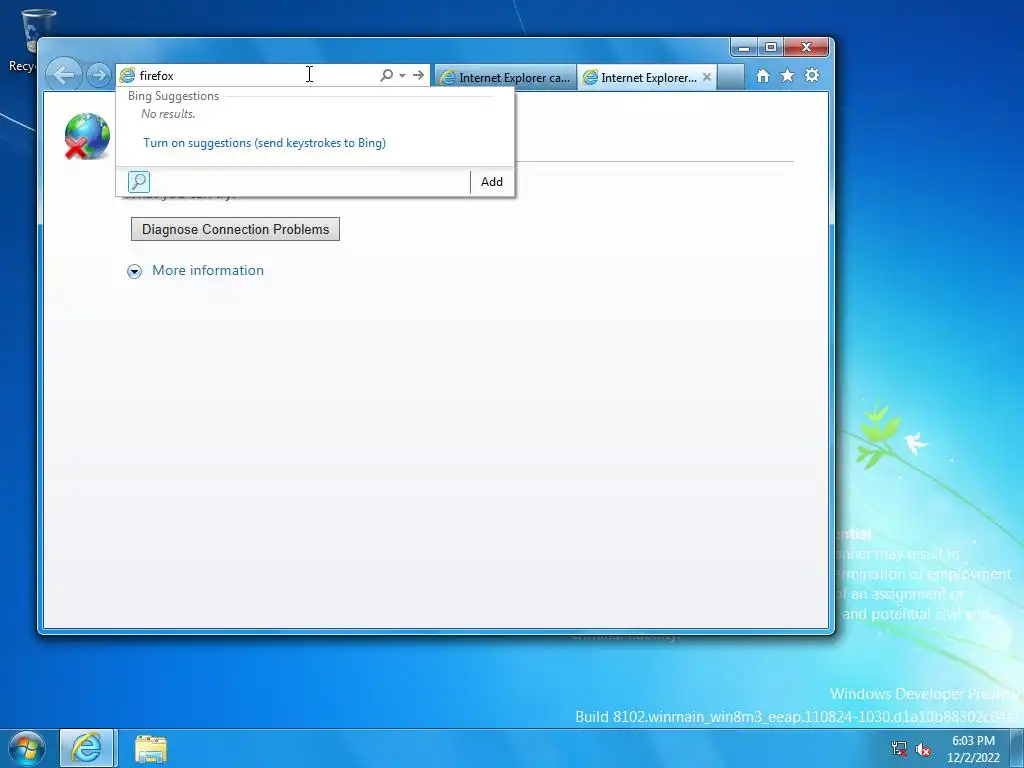This screenshot has width=1024, height=768.
Task: Click the muted volume tray icon
Action: click(x=923, y=749)
